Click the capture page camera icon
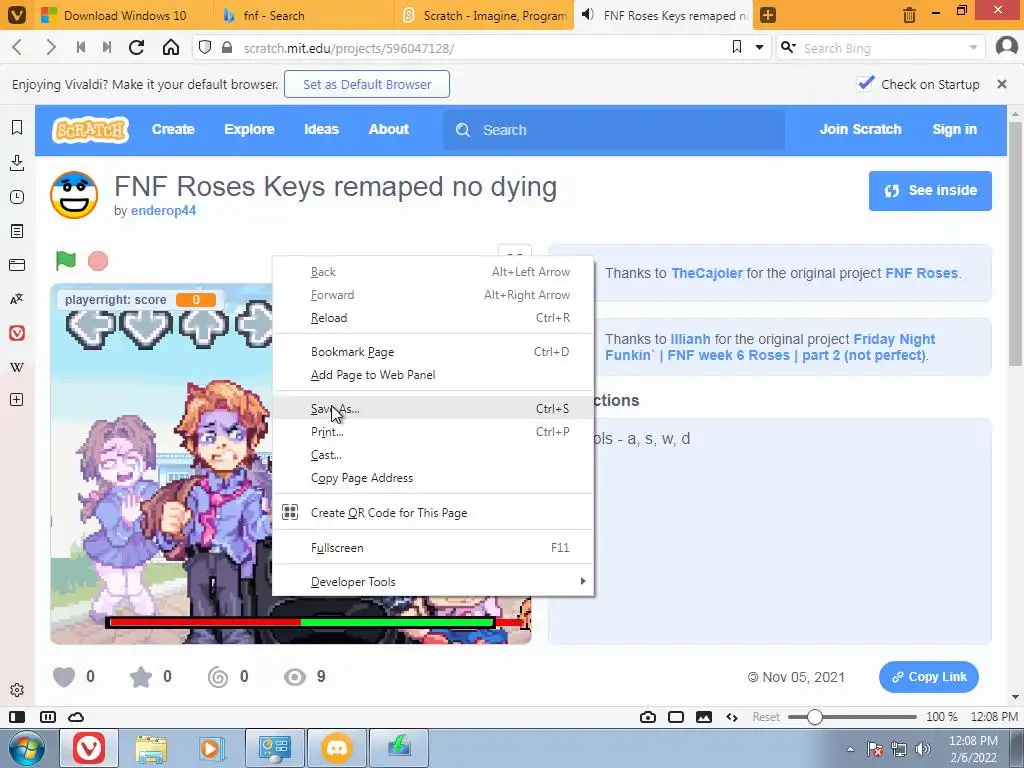Image resolution: width=1024 pixels, height=768 pixels. (648, 717)
